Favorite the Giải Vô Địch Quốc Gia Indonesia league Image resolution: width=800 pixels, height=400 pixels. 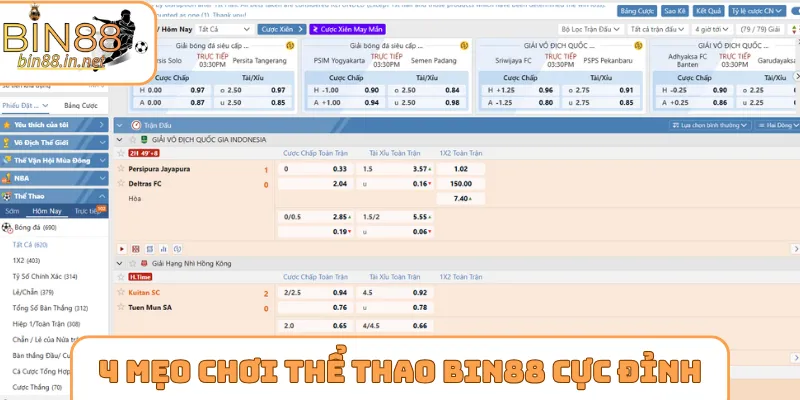pos(133,139)
